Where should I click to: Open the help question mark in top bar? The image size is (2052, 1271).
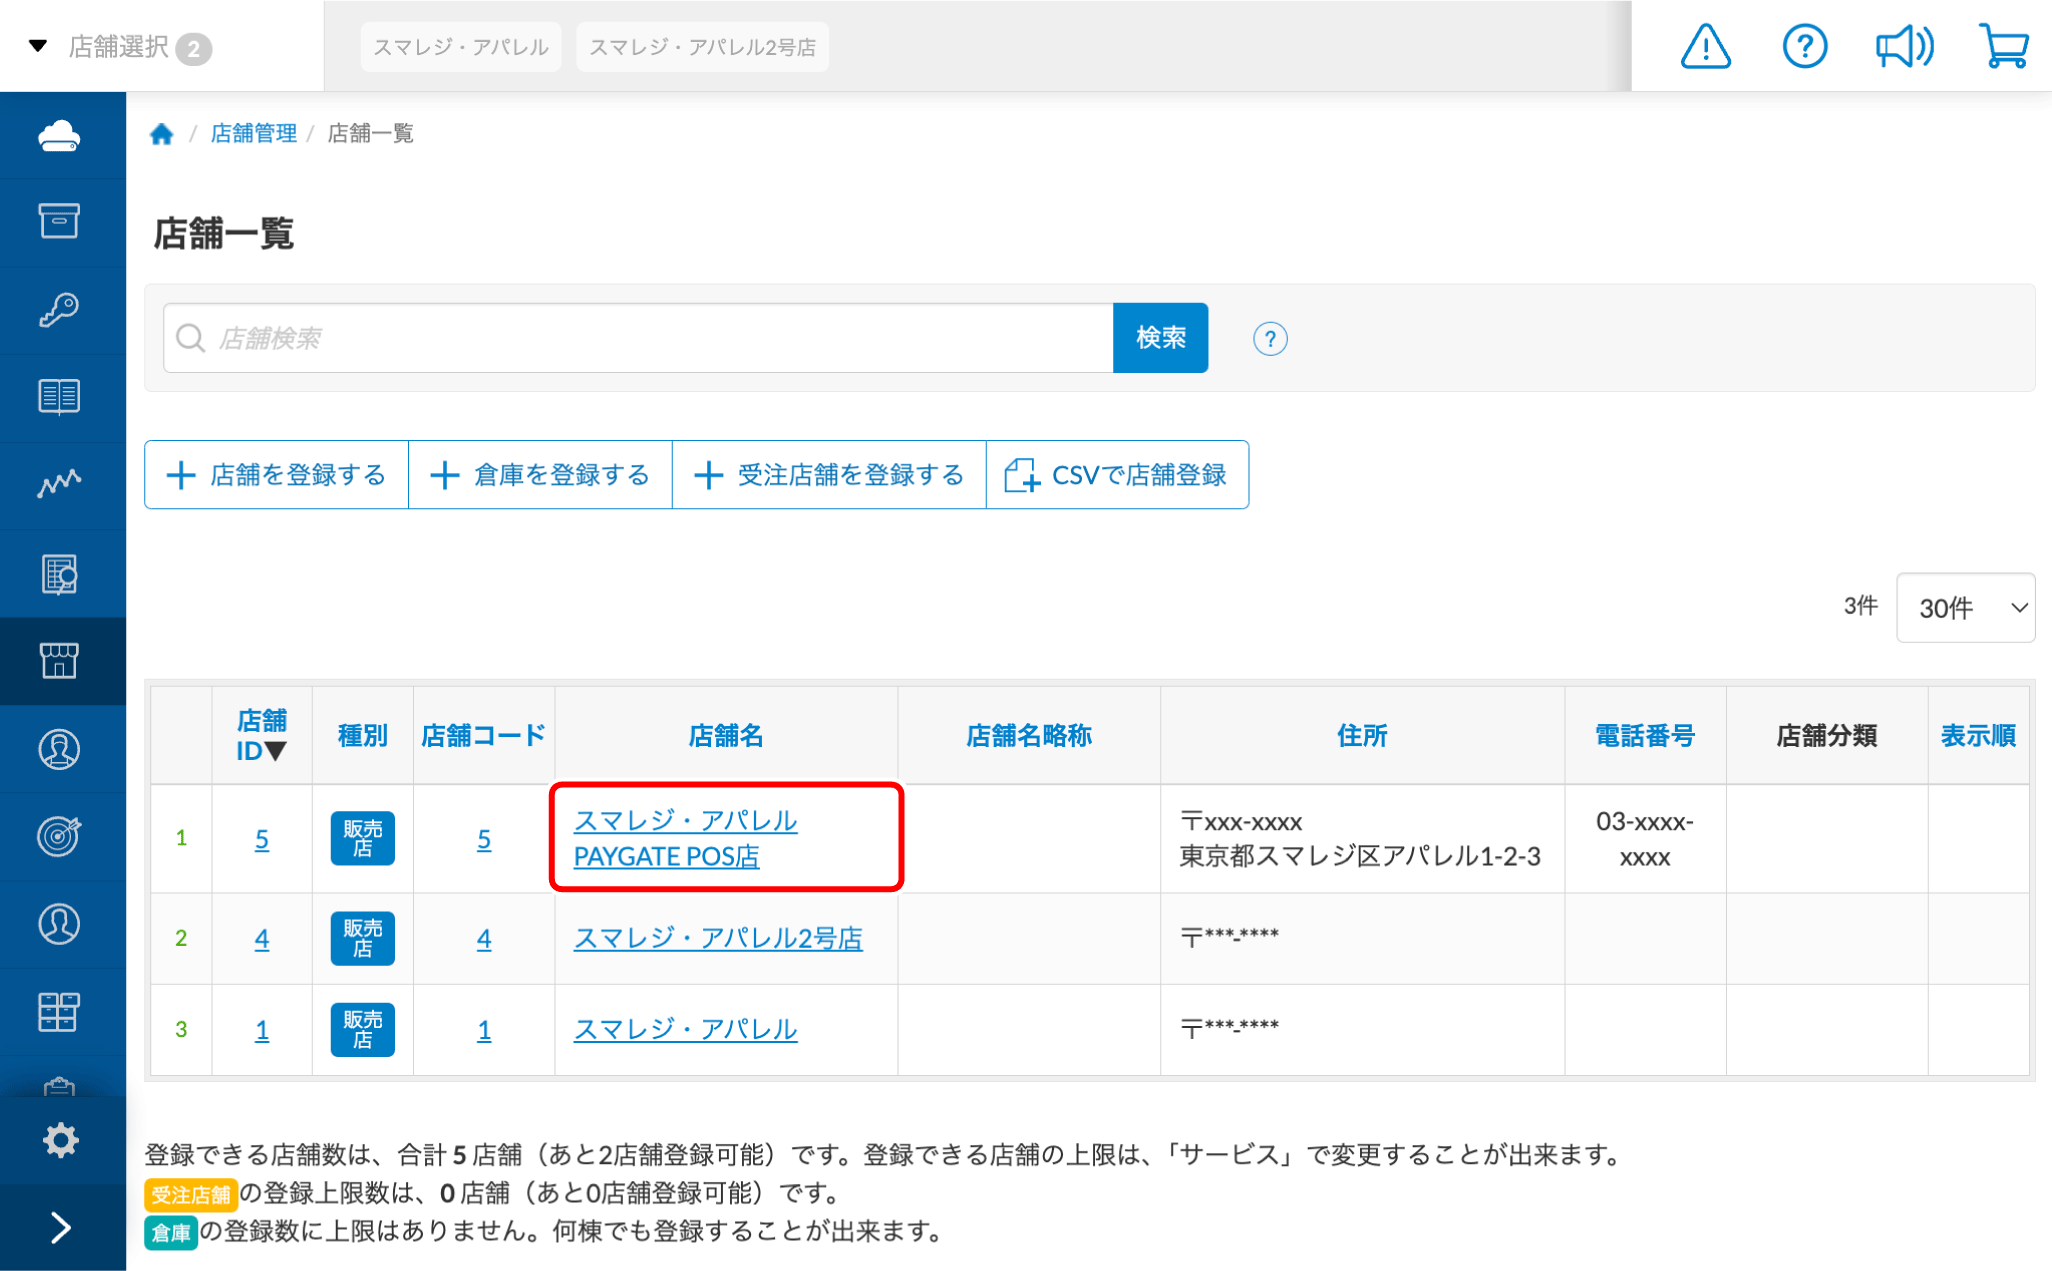point(1804,46)
